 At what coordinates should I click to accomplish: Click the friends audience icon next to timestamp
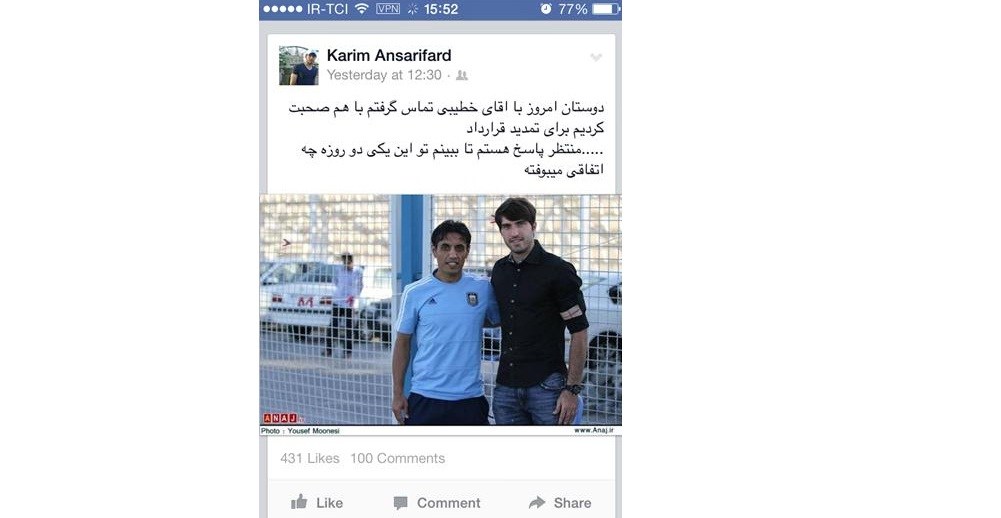pos(462,75)
